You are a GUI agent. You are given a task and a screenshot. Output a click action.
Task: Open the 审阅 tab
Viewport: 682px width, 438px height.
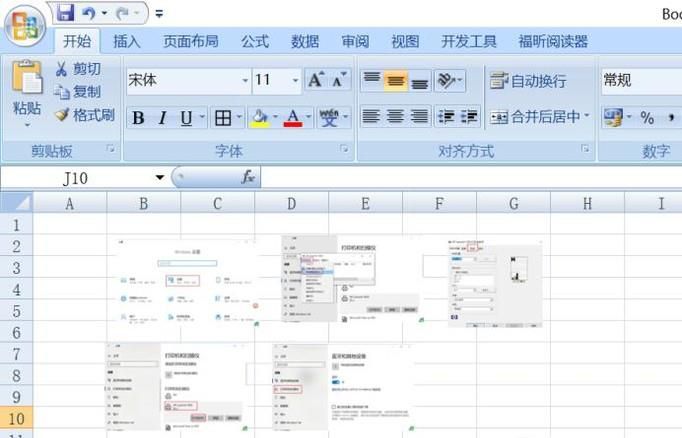point(355,41)
